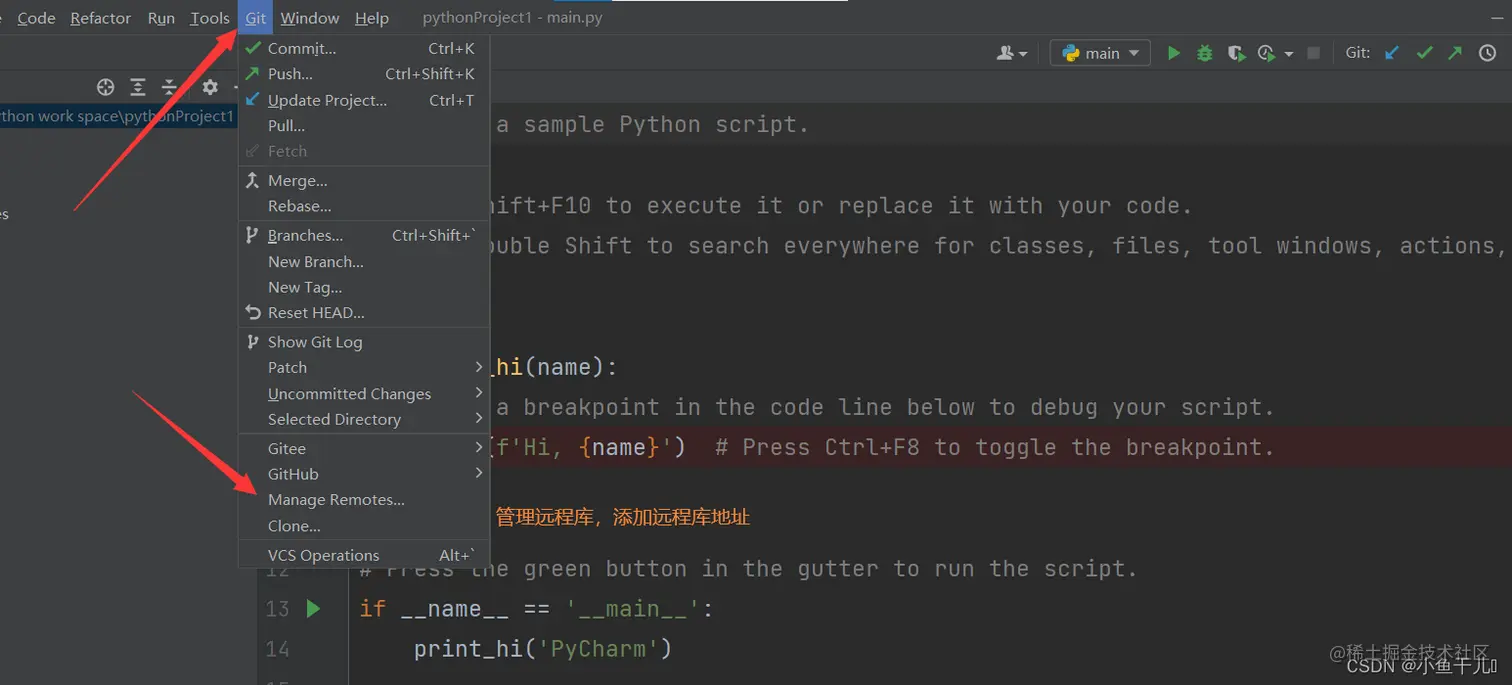The height and width of the screenshot is (685, 1512).
Task: Show Git history clock icon in toolbar
Action: pos(1488,53)
